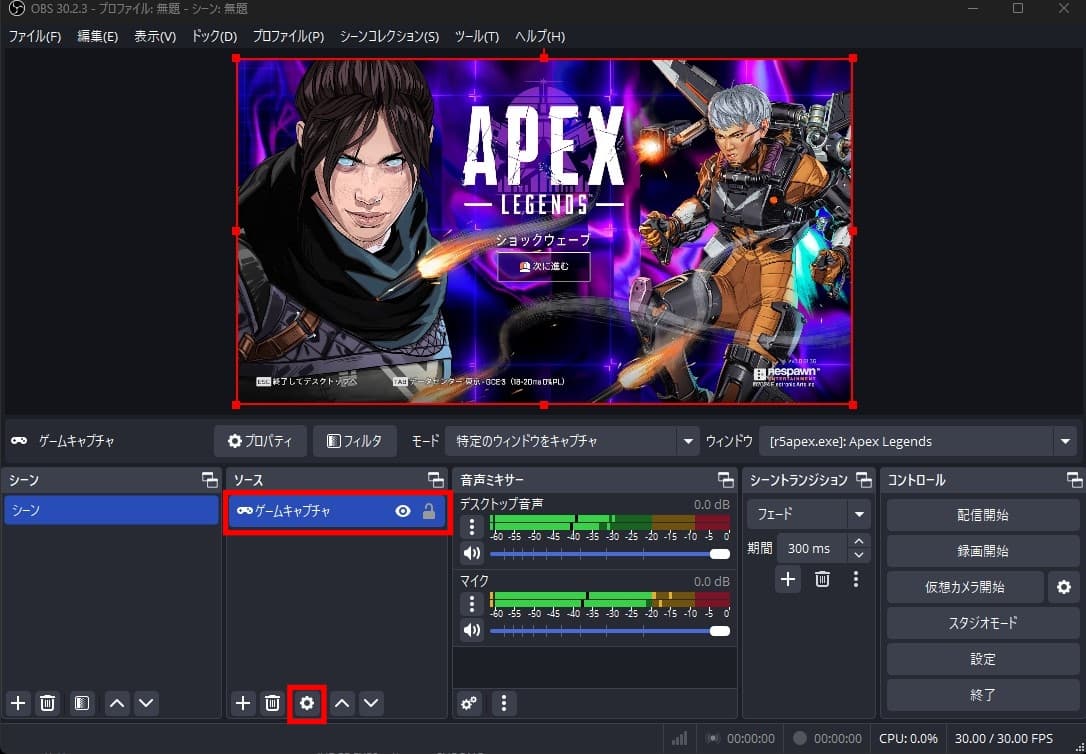
Task: Open virtual camera settings via its gear icon
Action: [1063, 587]
